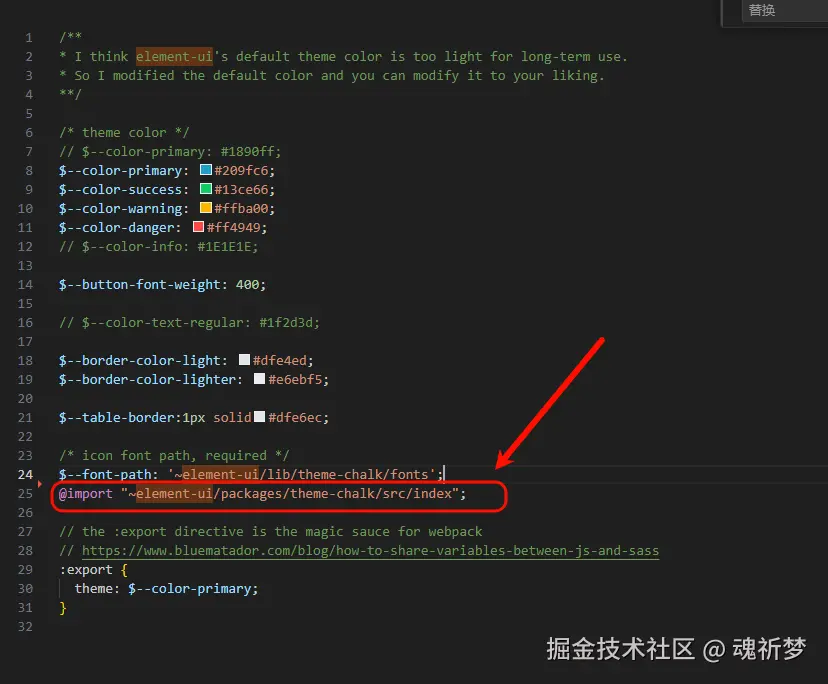
Task: Click the replace (替换) input field
Action: click(x=785, y=11)
